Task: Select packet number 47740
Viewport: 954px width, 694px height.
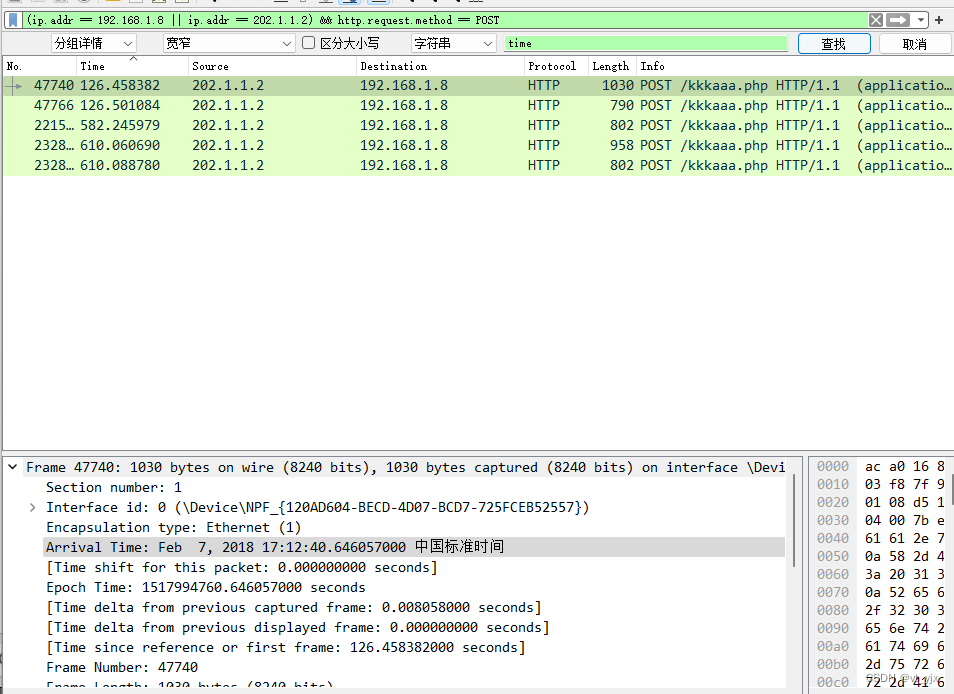Action: 478,85
